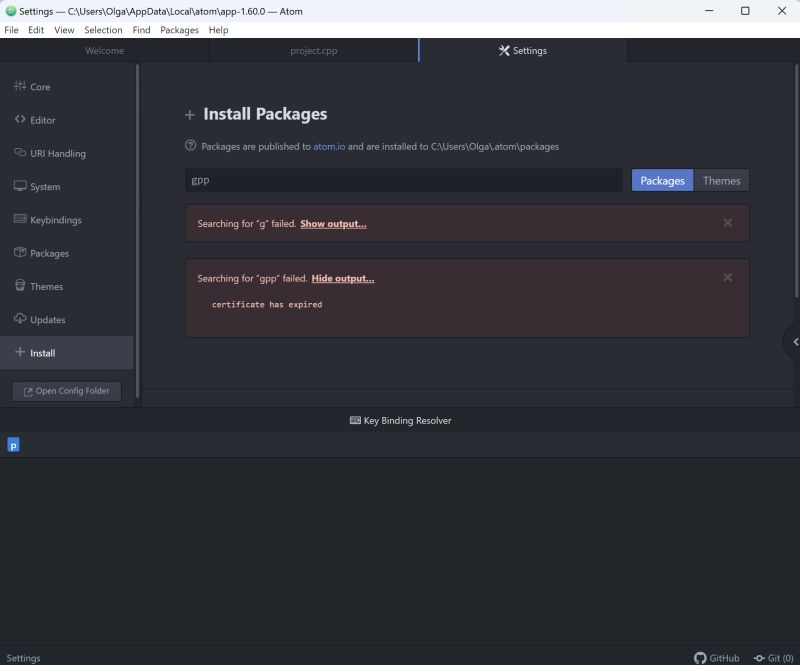The height and width of the screenshot is (665, 800).
Task: Open the Packages menu
Action: click(179, 30)
